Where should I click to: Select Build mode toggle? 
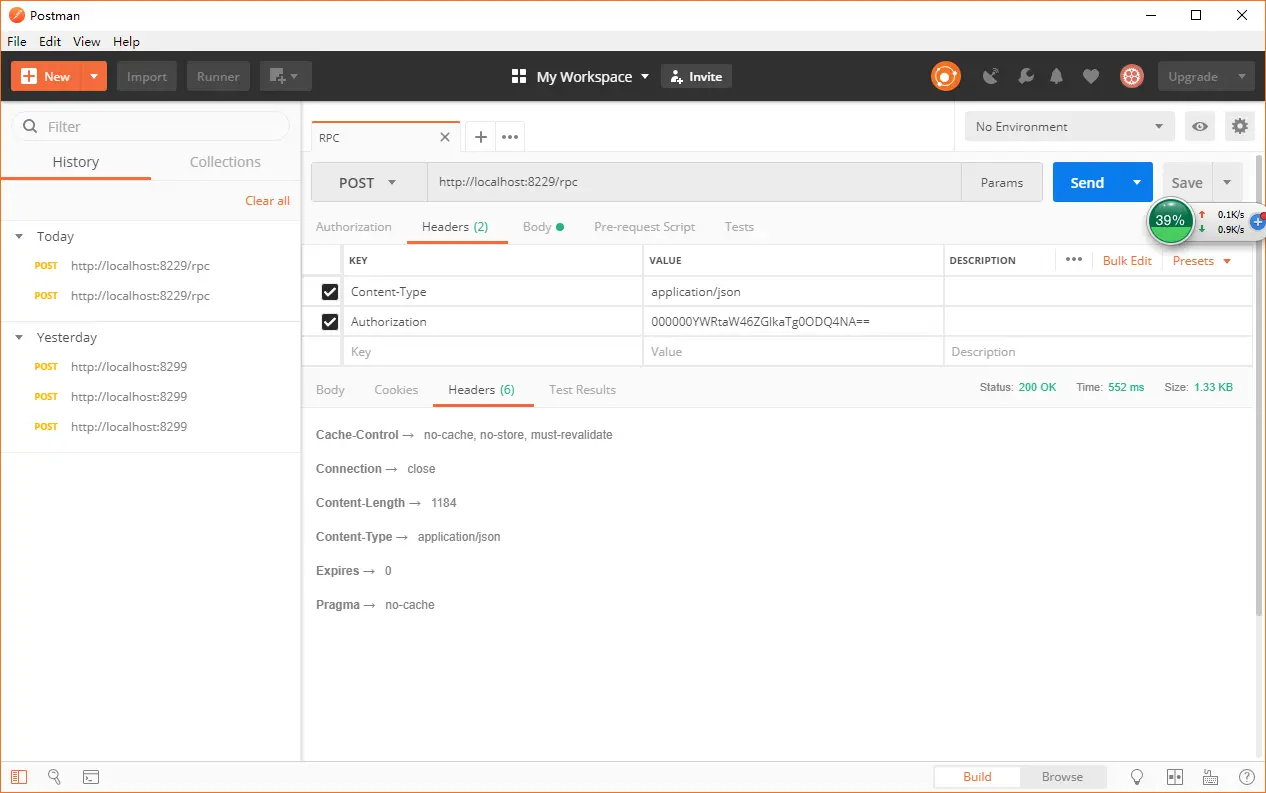pos(977,776)
